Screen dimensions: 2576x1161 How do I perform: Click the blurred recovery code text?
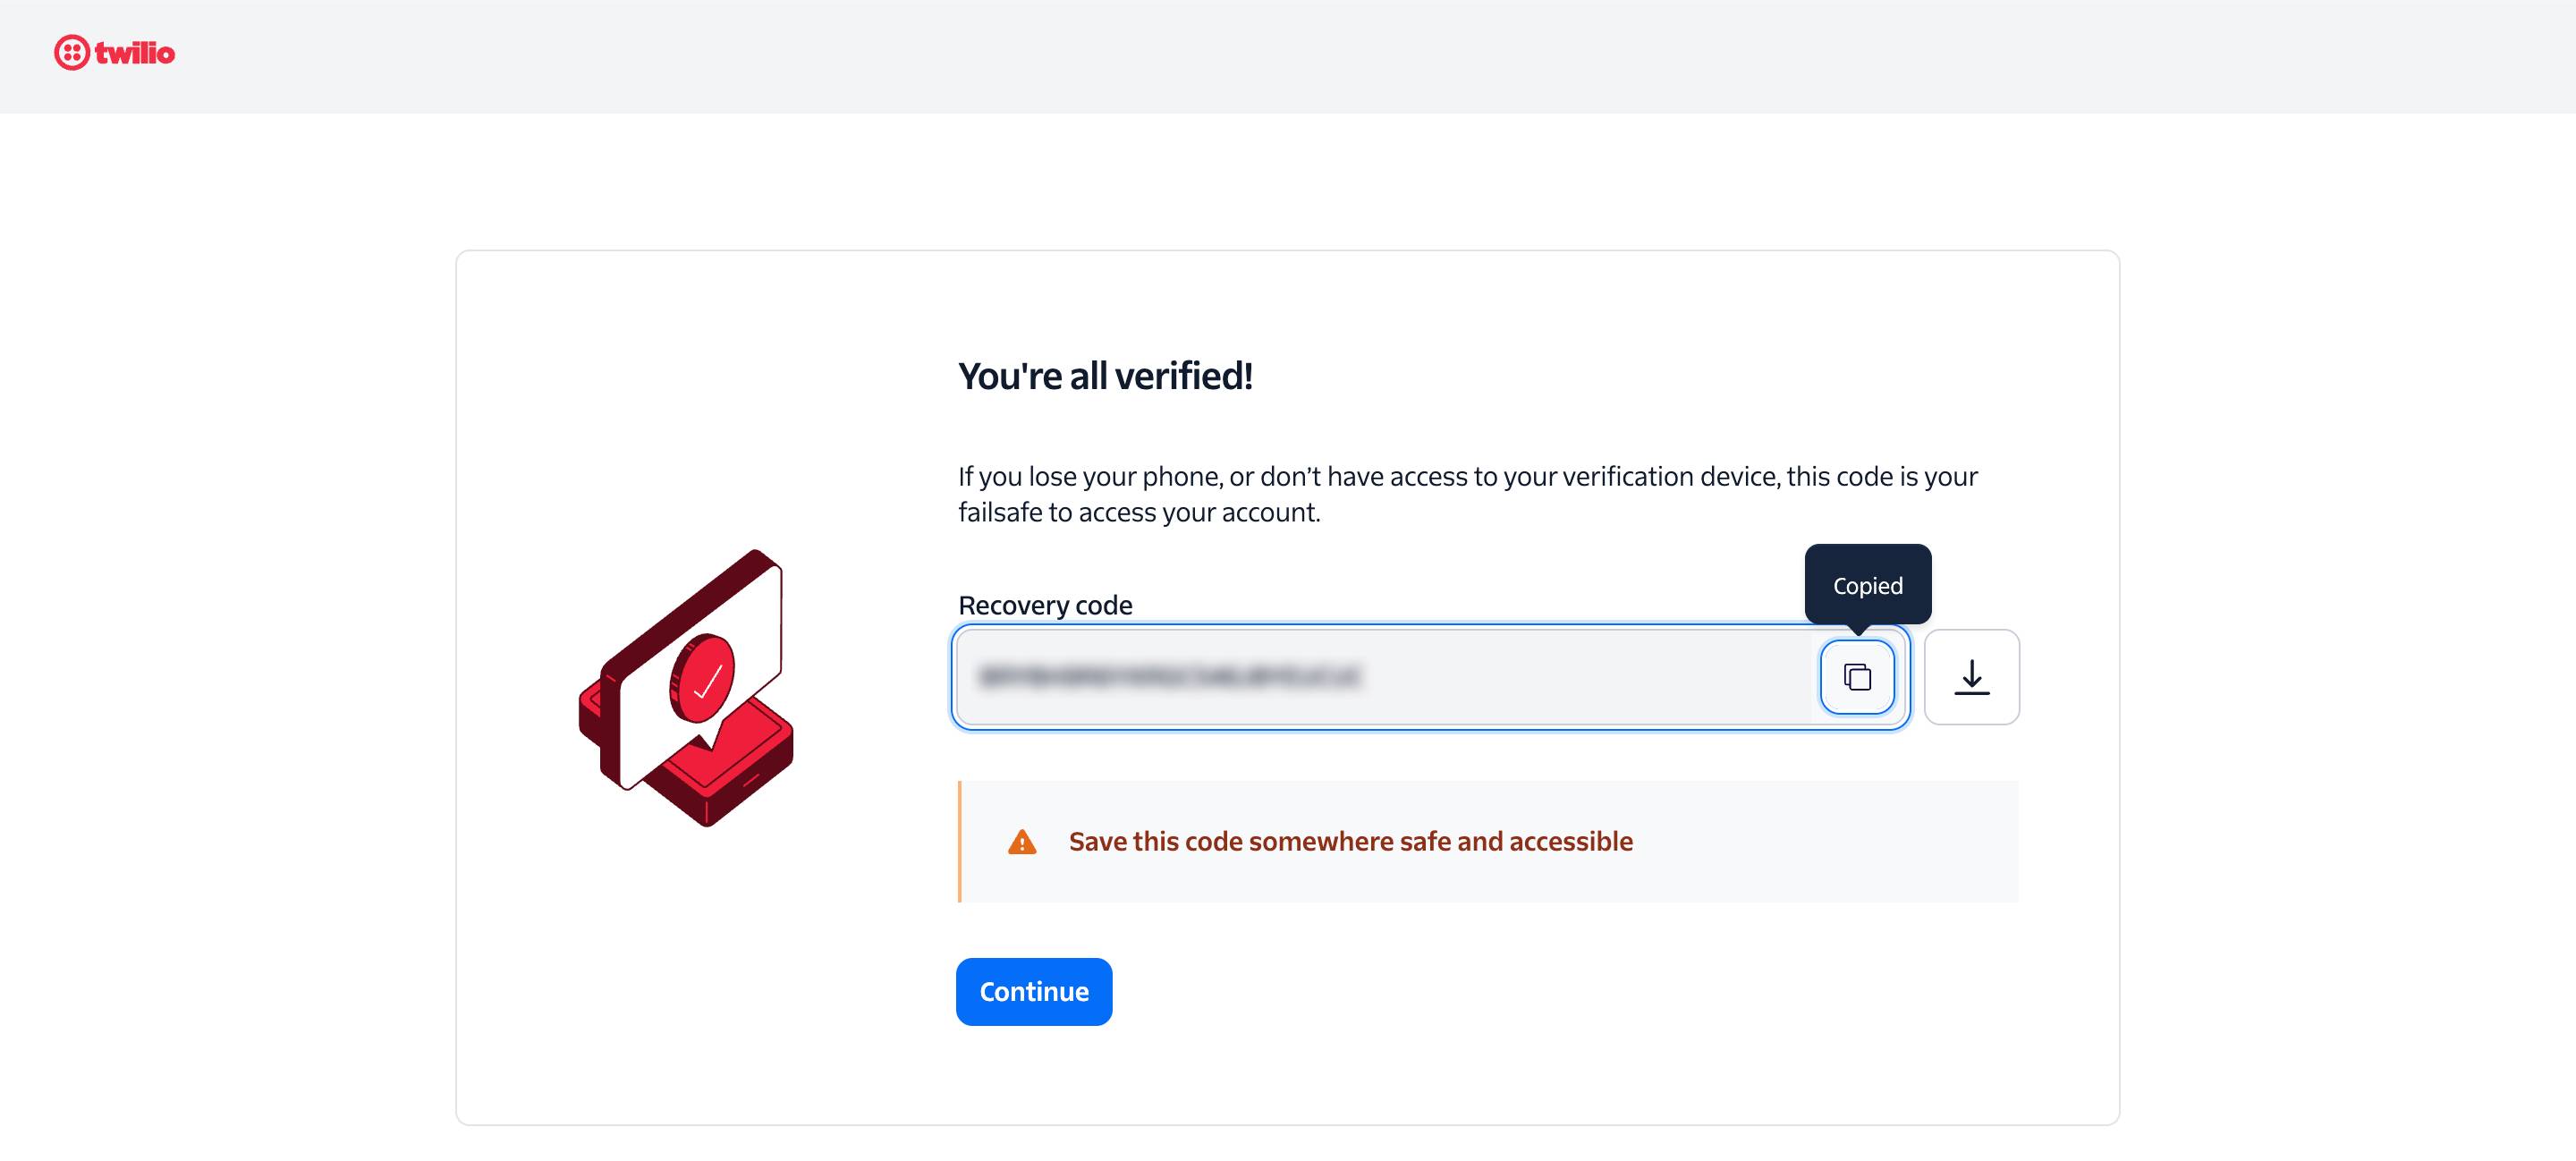pos(1170,677)
